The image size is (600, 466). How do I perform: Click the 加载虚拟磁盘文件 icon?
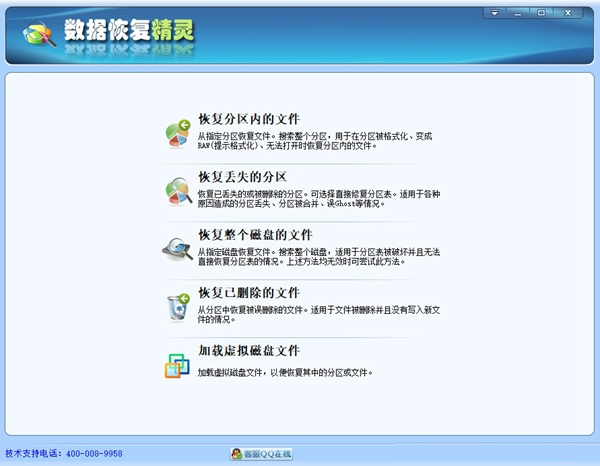(x=178, y=365)
